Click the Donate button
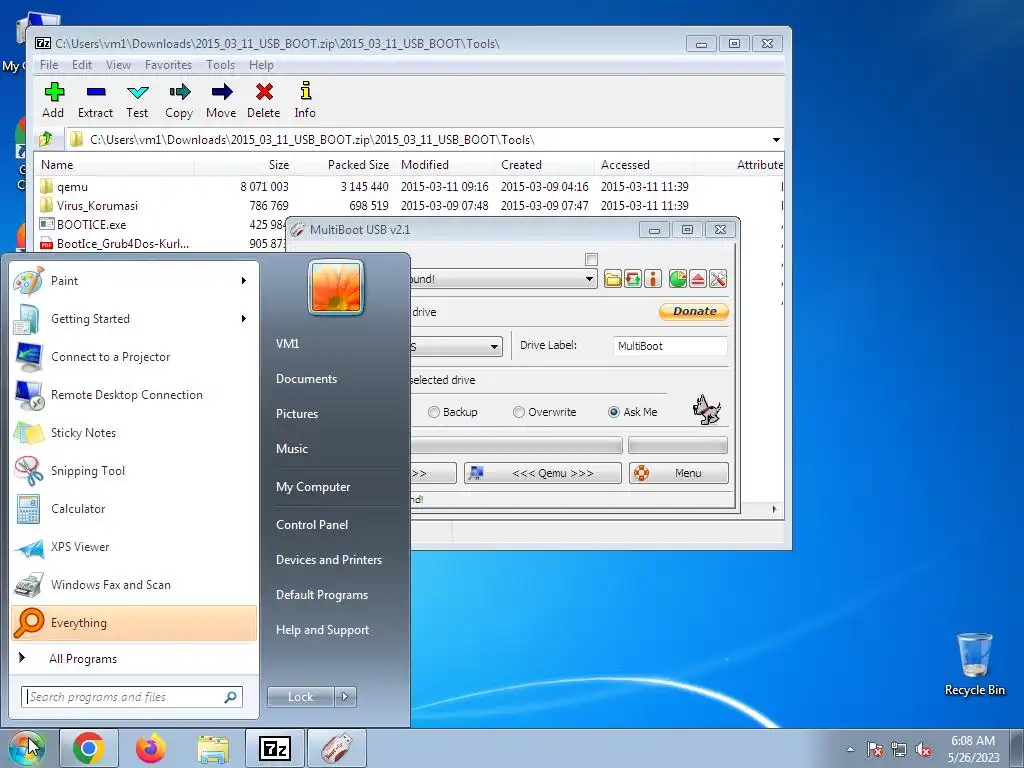The height and width of the screenshot is (768, 1024). click(694, 312)
